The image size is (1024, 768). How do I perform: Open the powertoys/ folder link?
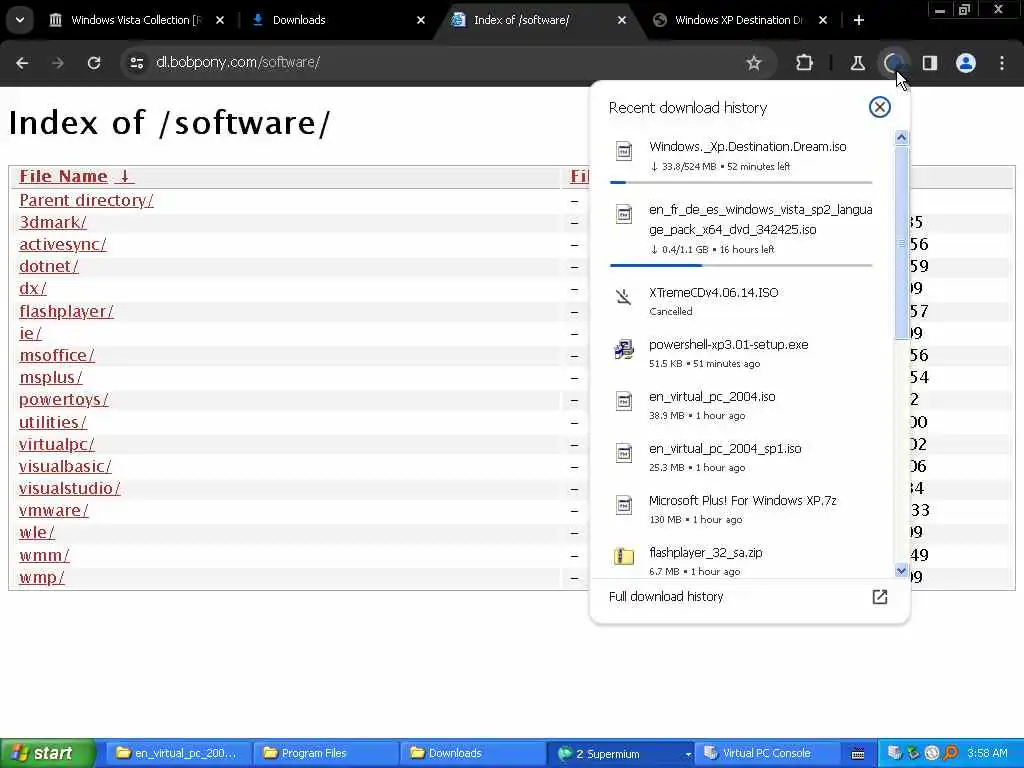(64, 400)
